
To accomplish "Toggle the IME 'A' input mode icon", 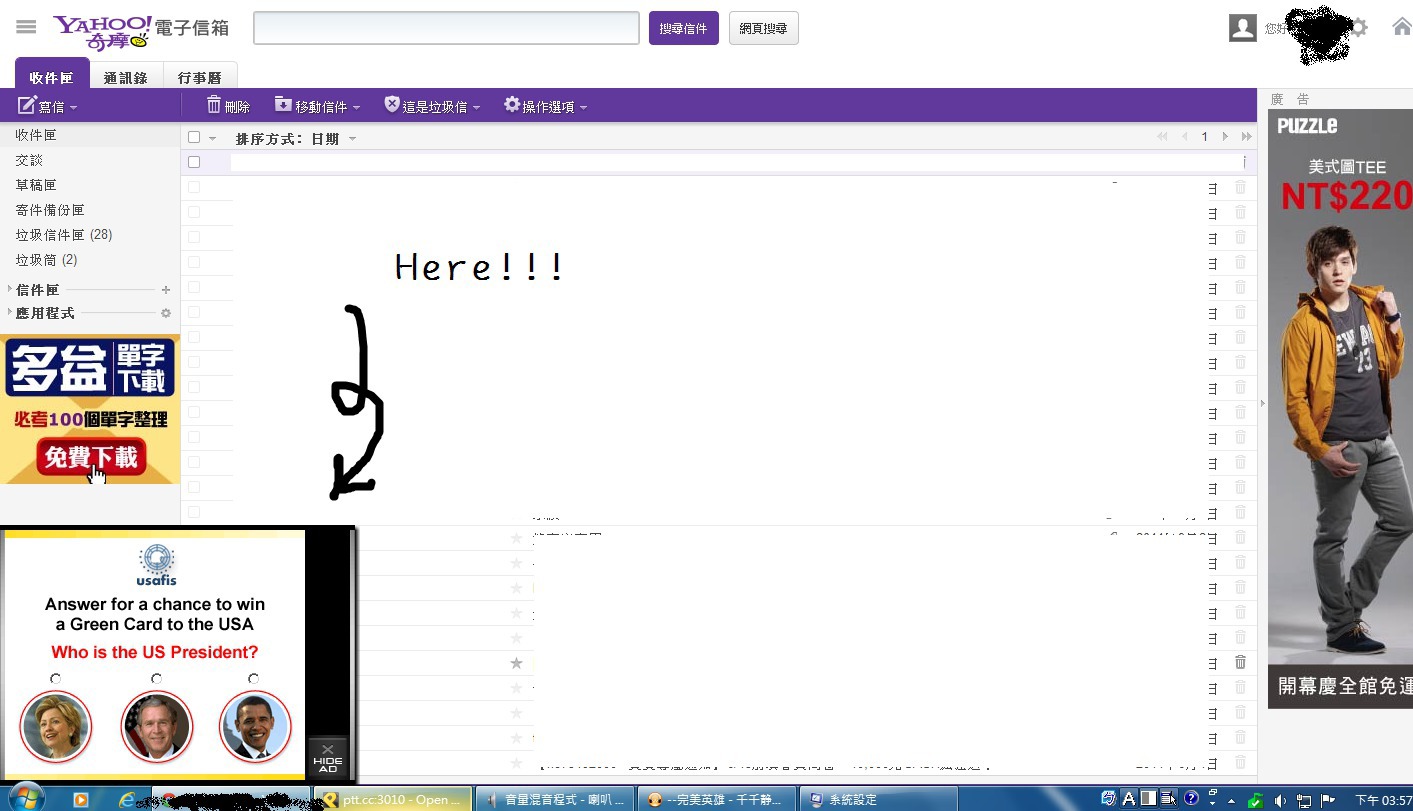I will 1129,798.
